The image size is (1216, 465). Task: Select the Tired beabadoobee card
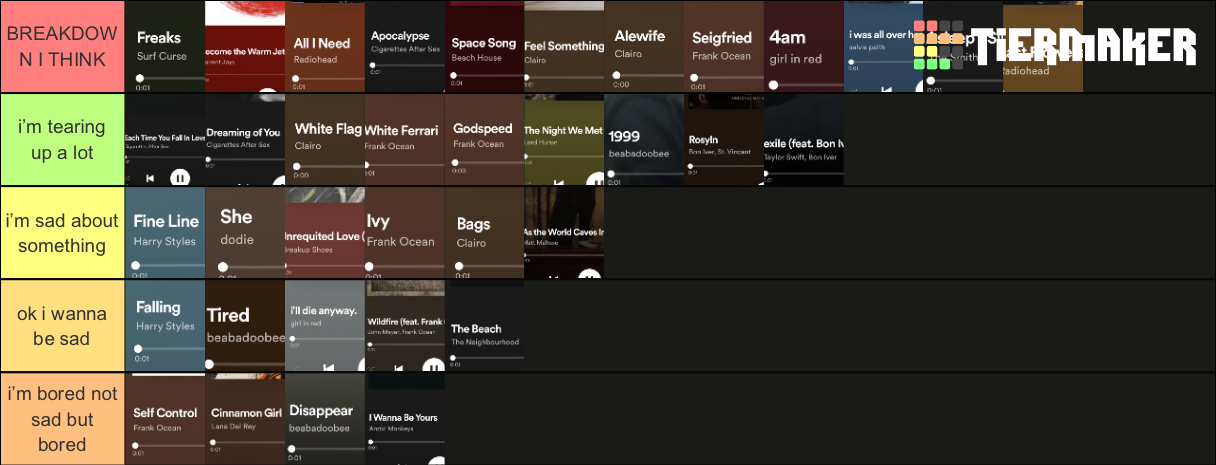click(x=245, y=325)
